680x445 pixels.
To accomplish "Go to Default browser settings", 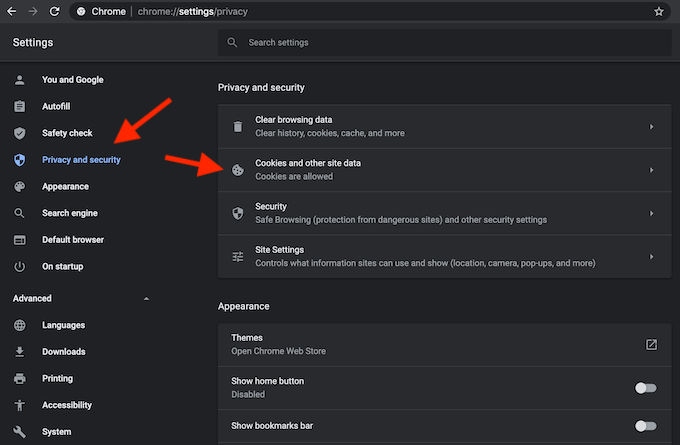I will [x=73, y=240].
